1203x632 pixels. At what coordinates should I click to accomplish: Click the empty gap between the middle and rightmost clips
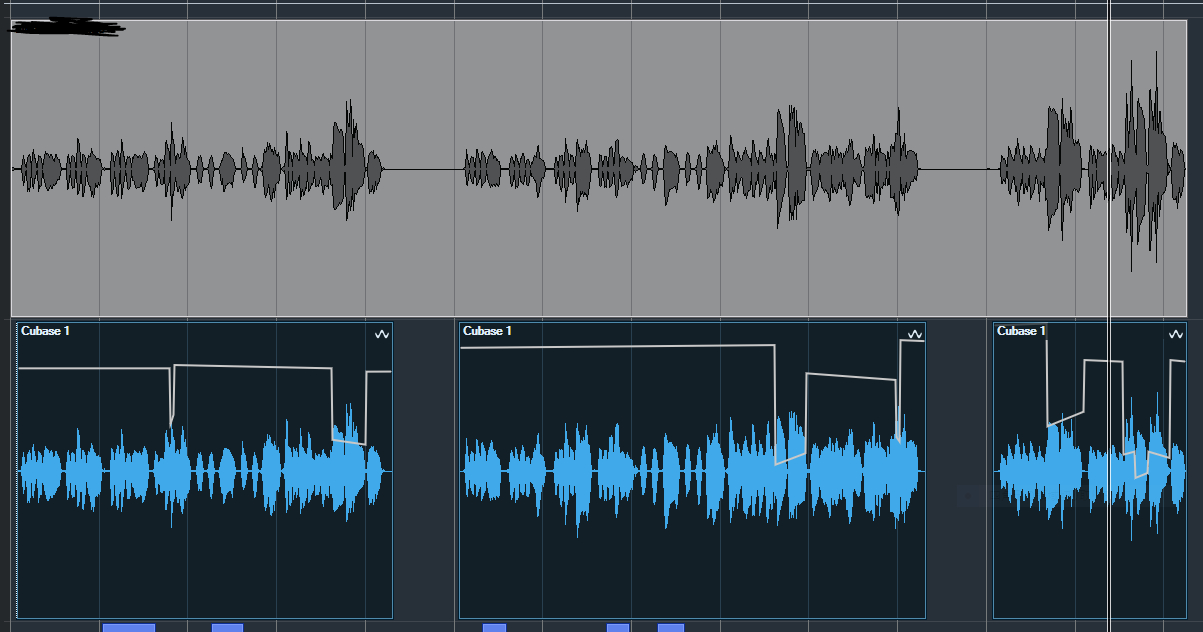point(958,420)
